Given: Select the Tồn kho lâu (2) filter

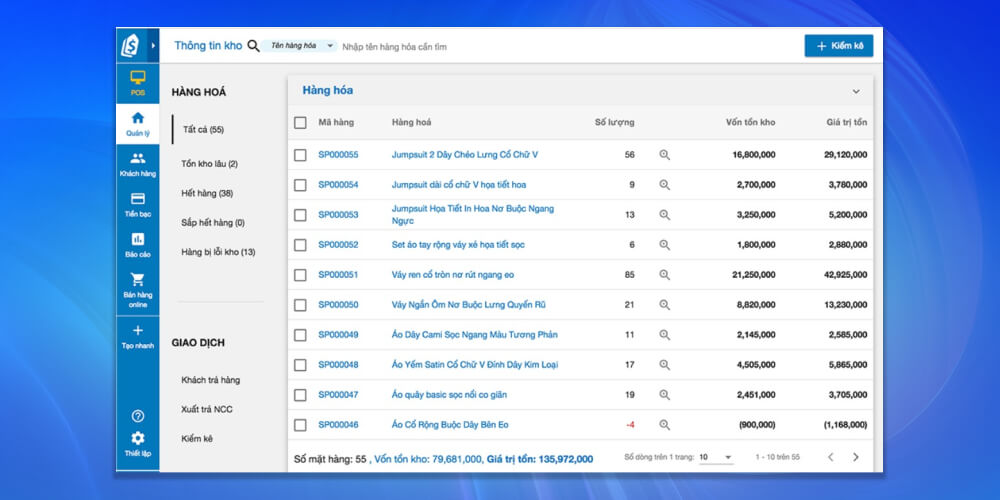Looking at the screenshot, I should [x=209, y=164].
